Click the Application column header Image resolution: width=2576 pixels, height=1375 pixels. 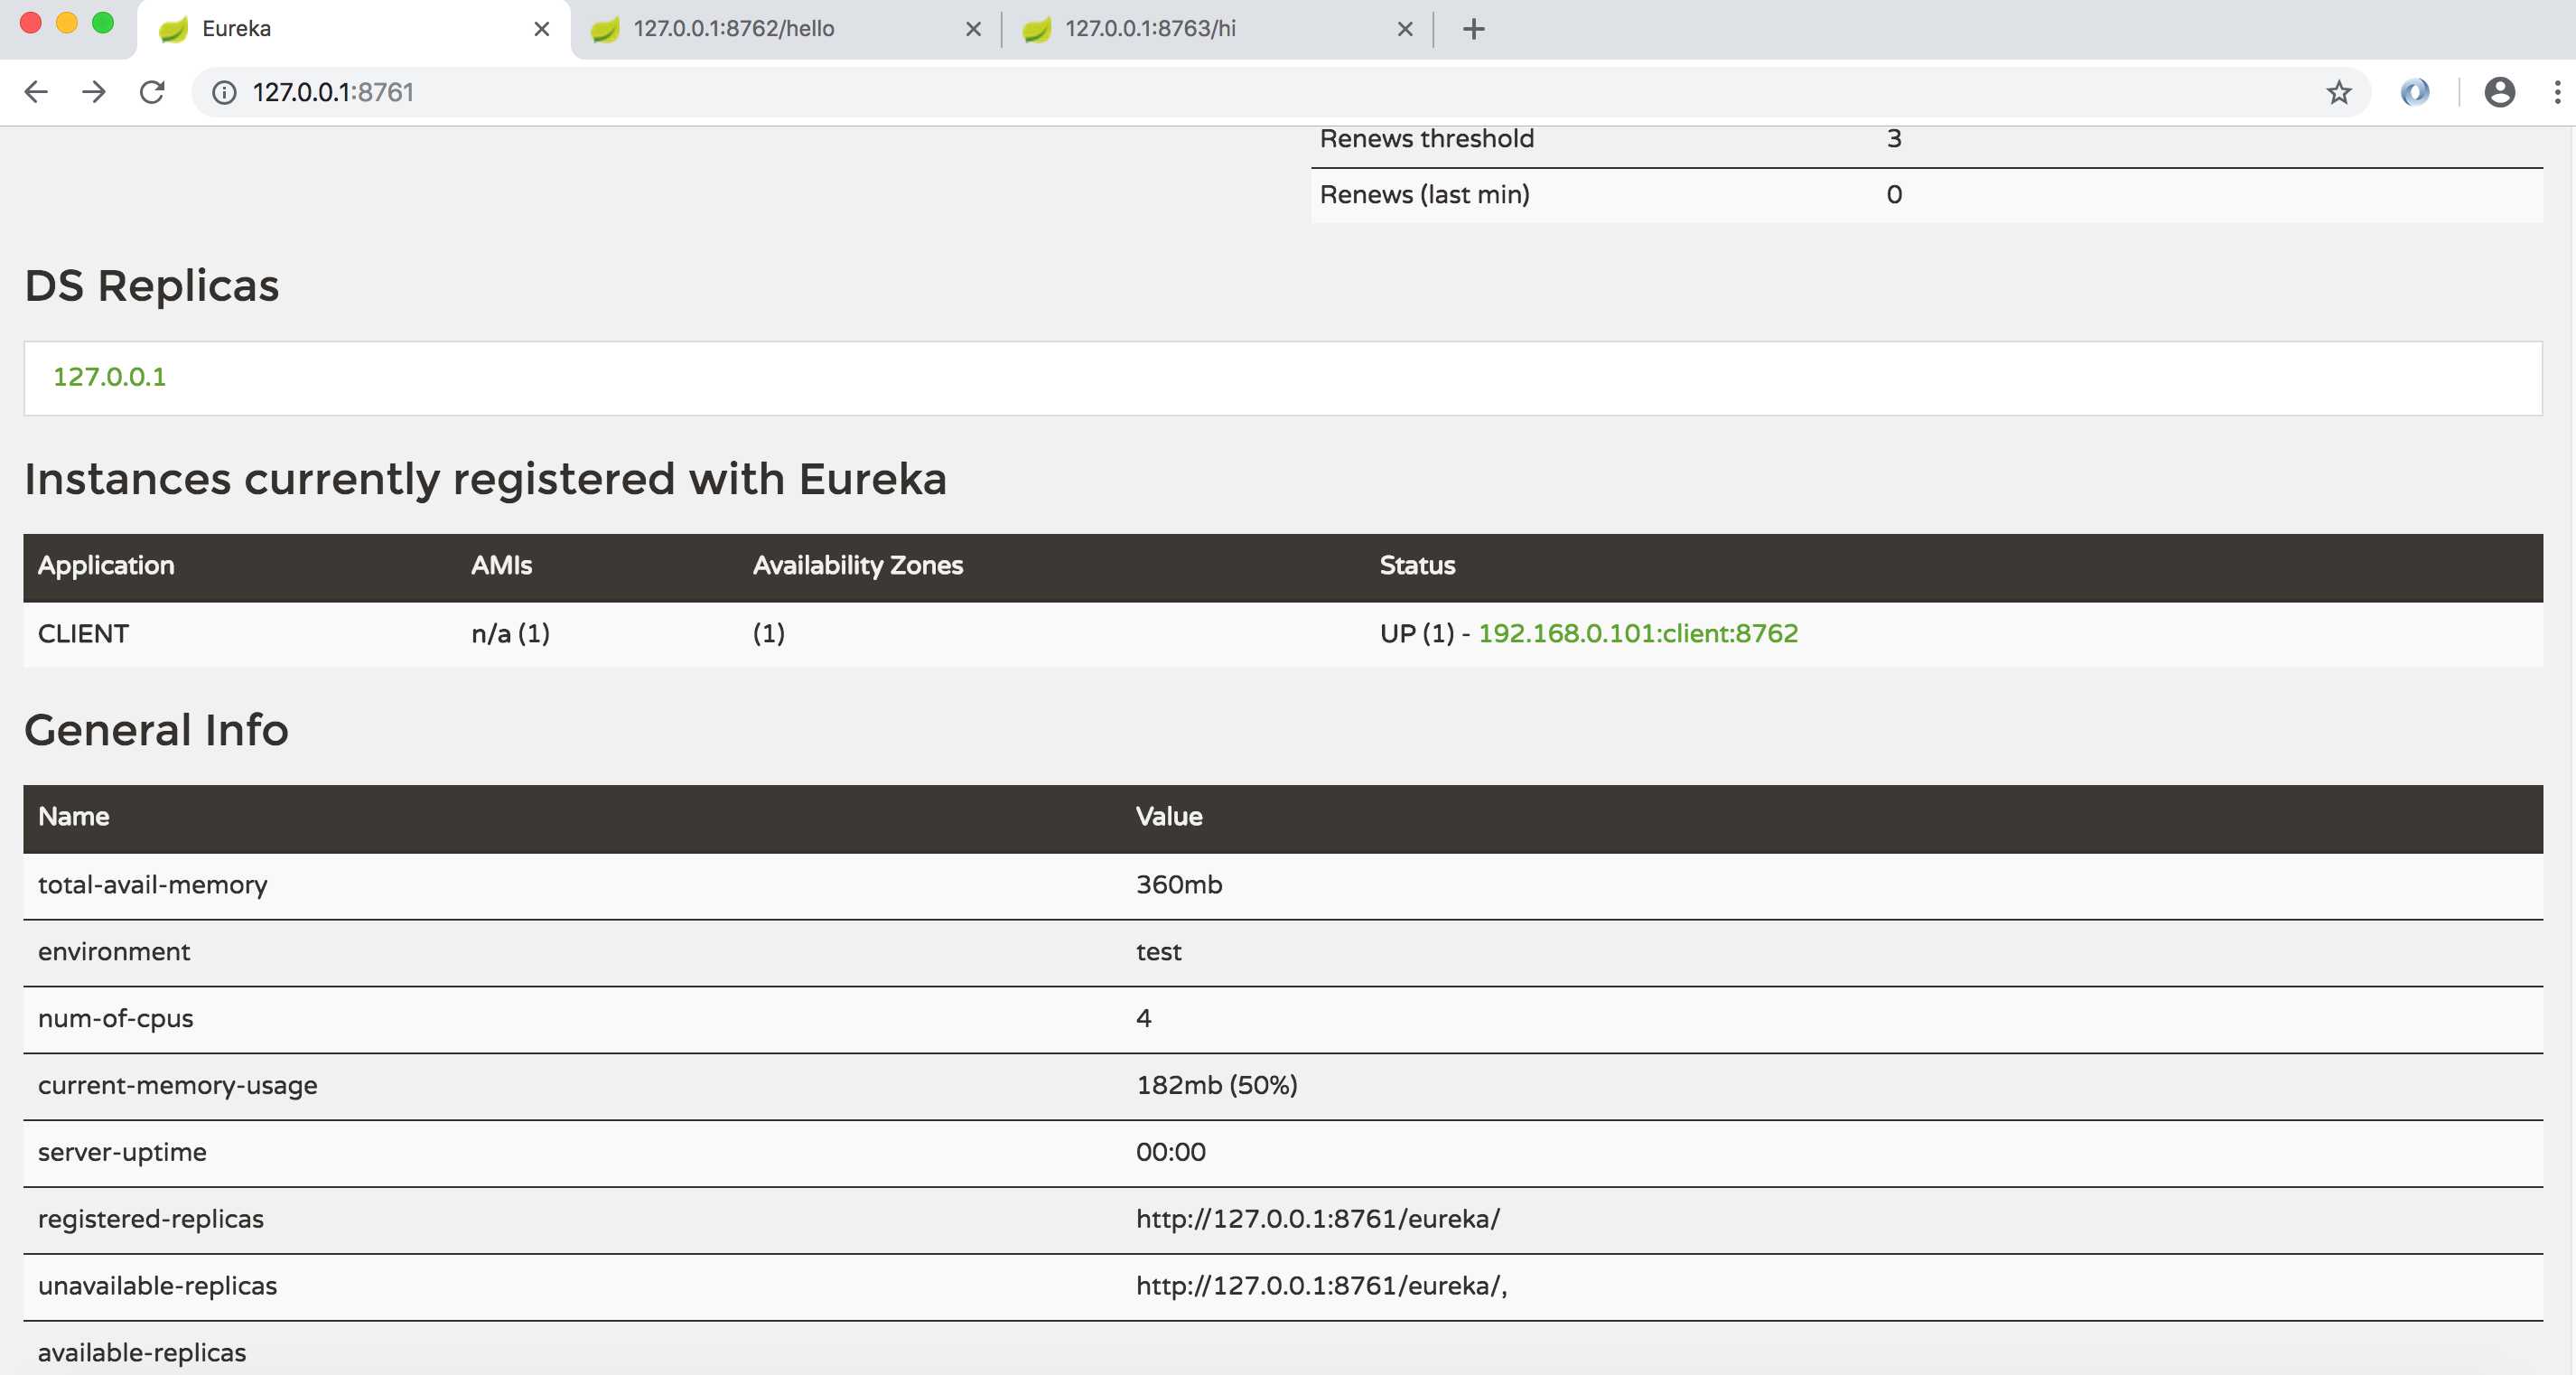coord(106,566)
